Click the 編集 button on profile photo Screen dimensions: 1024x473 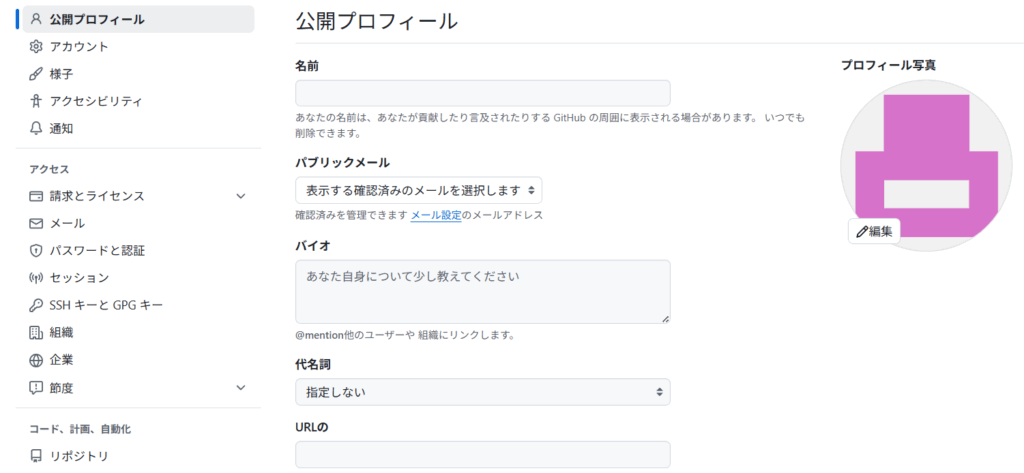pos(874,231)
